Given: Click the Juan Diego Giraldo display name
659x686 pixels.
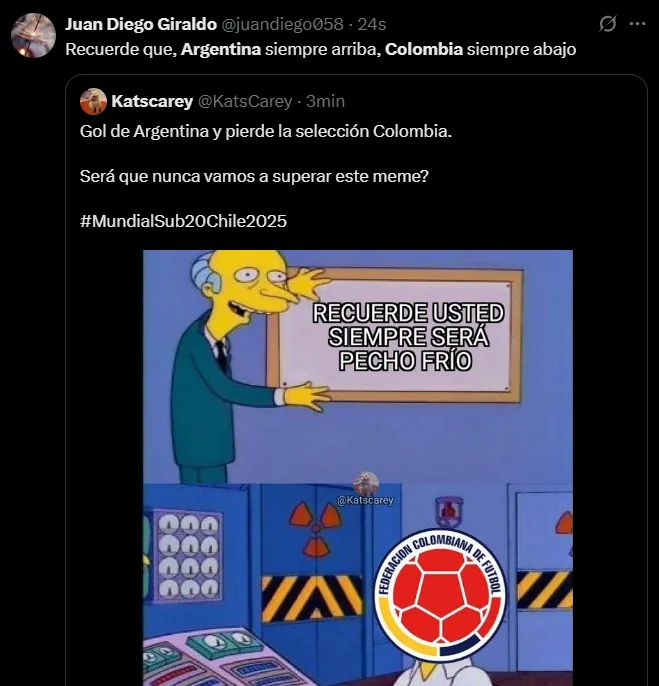Looking at the screenshot, I should (141, 24).
